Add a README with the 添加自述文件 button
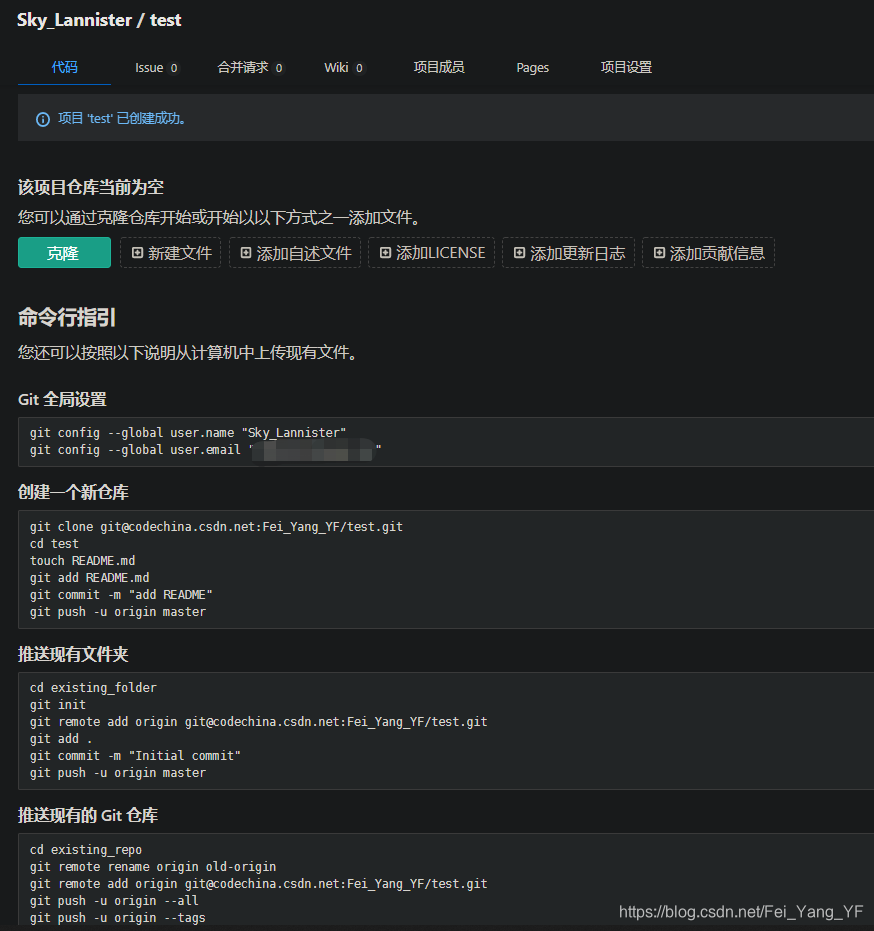This screenshot has width=874, height=931. [x=294, y=253]
